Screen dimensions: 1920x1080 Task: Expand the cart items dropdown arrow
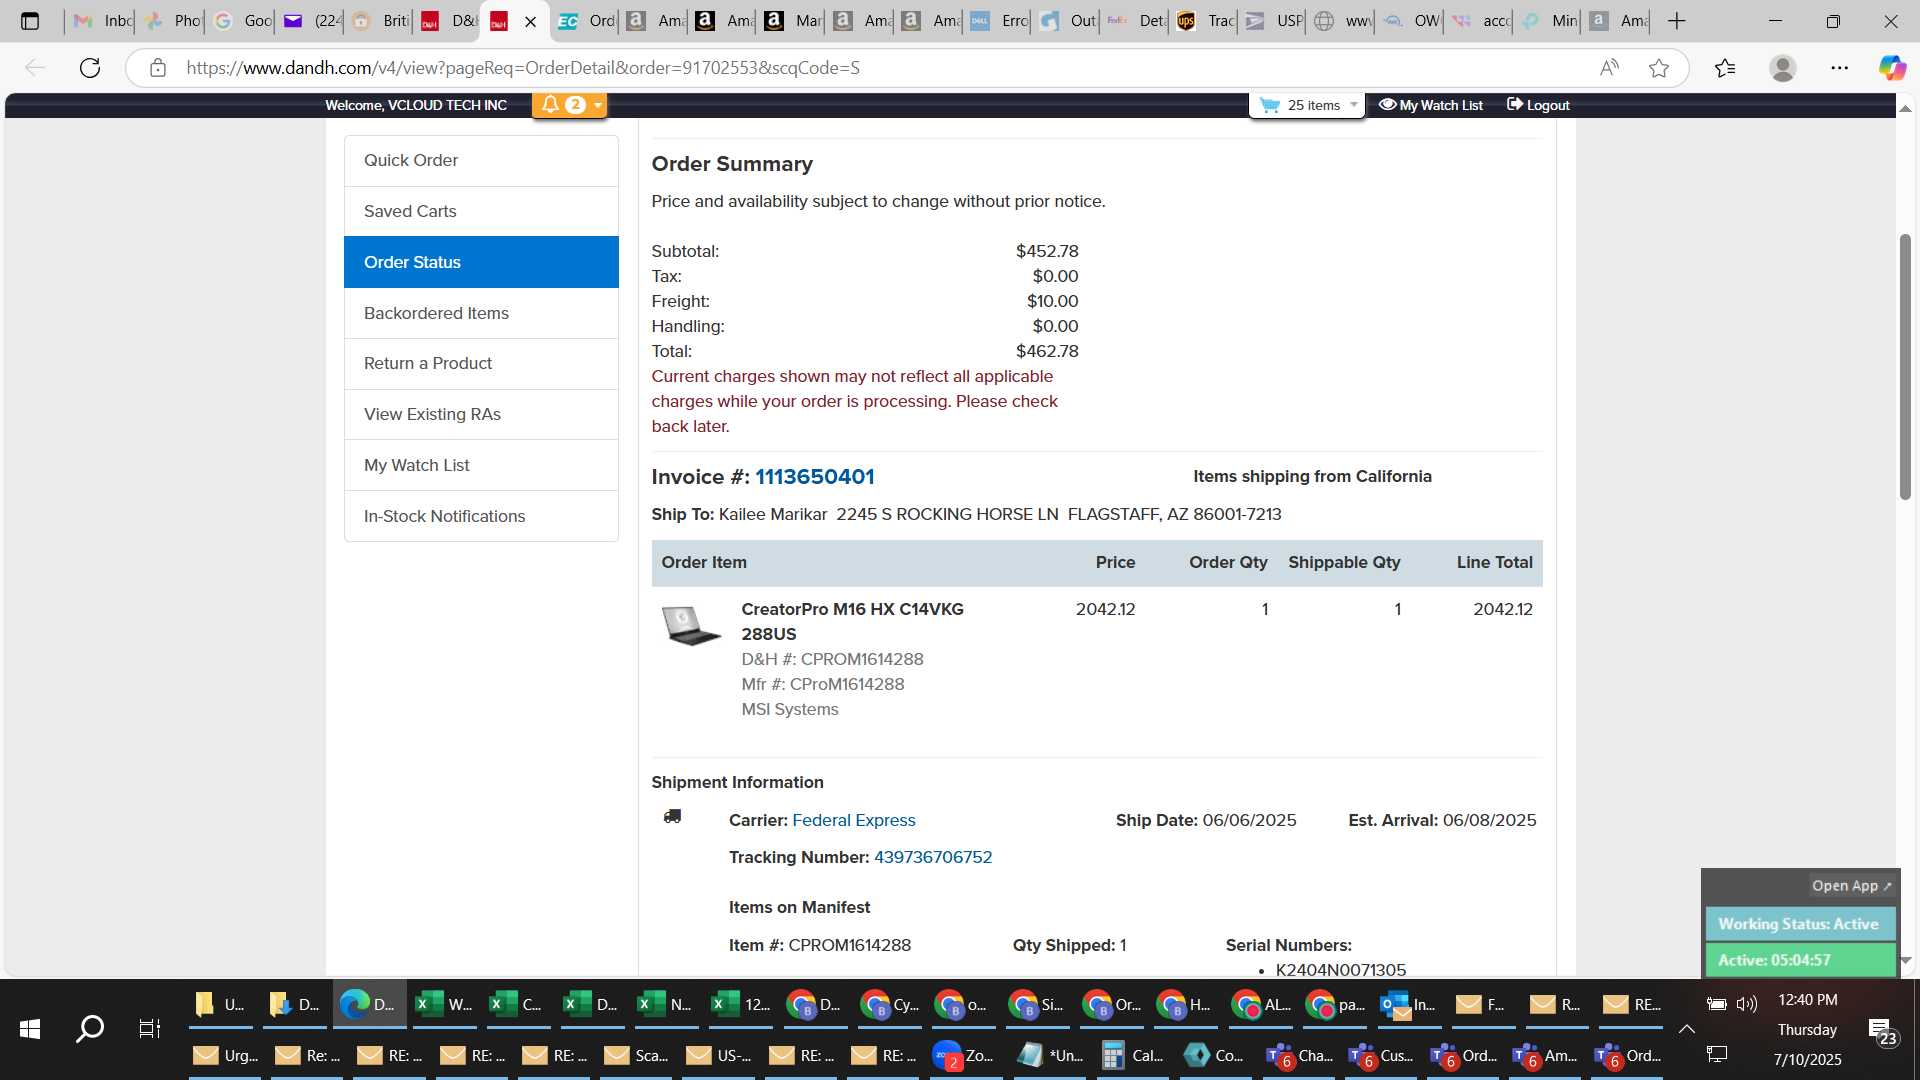(1354, 105)
